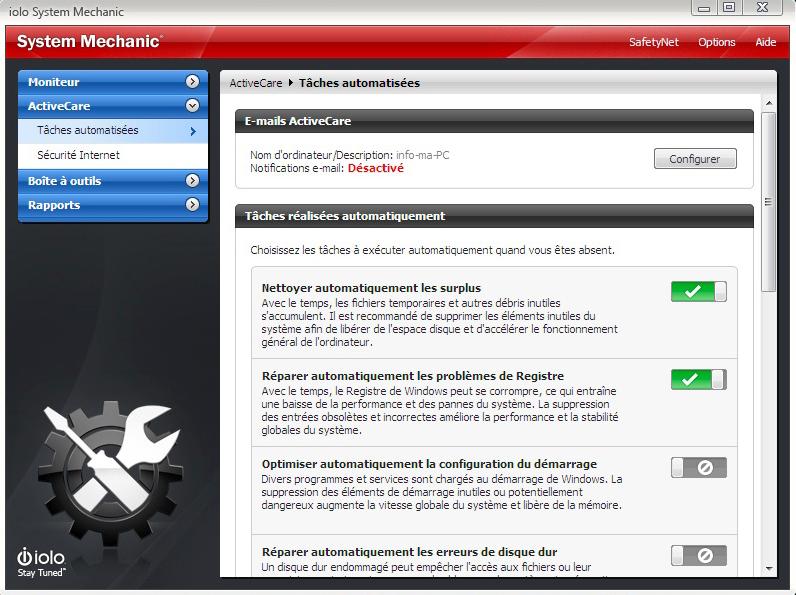Click the Configurer button
This screenshot has height=595, width=796.
[x=695, y=159]
